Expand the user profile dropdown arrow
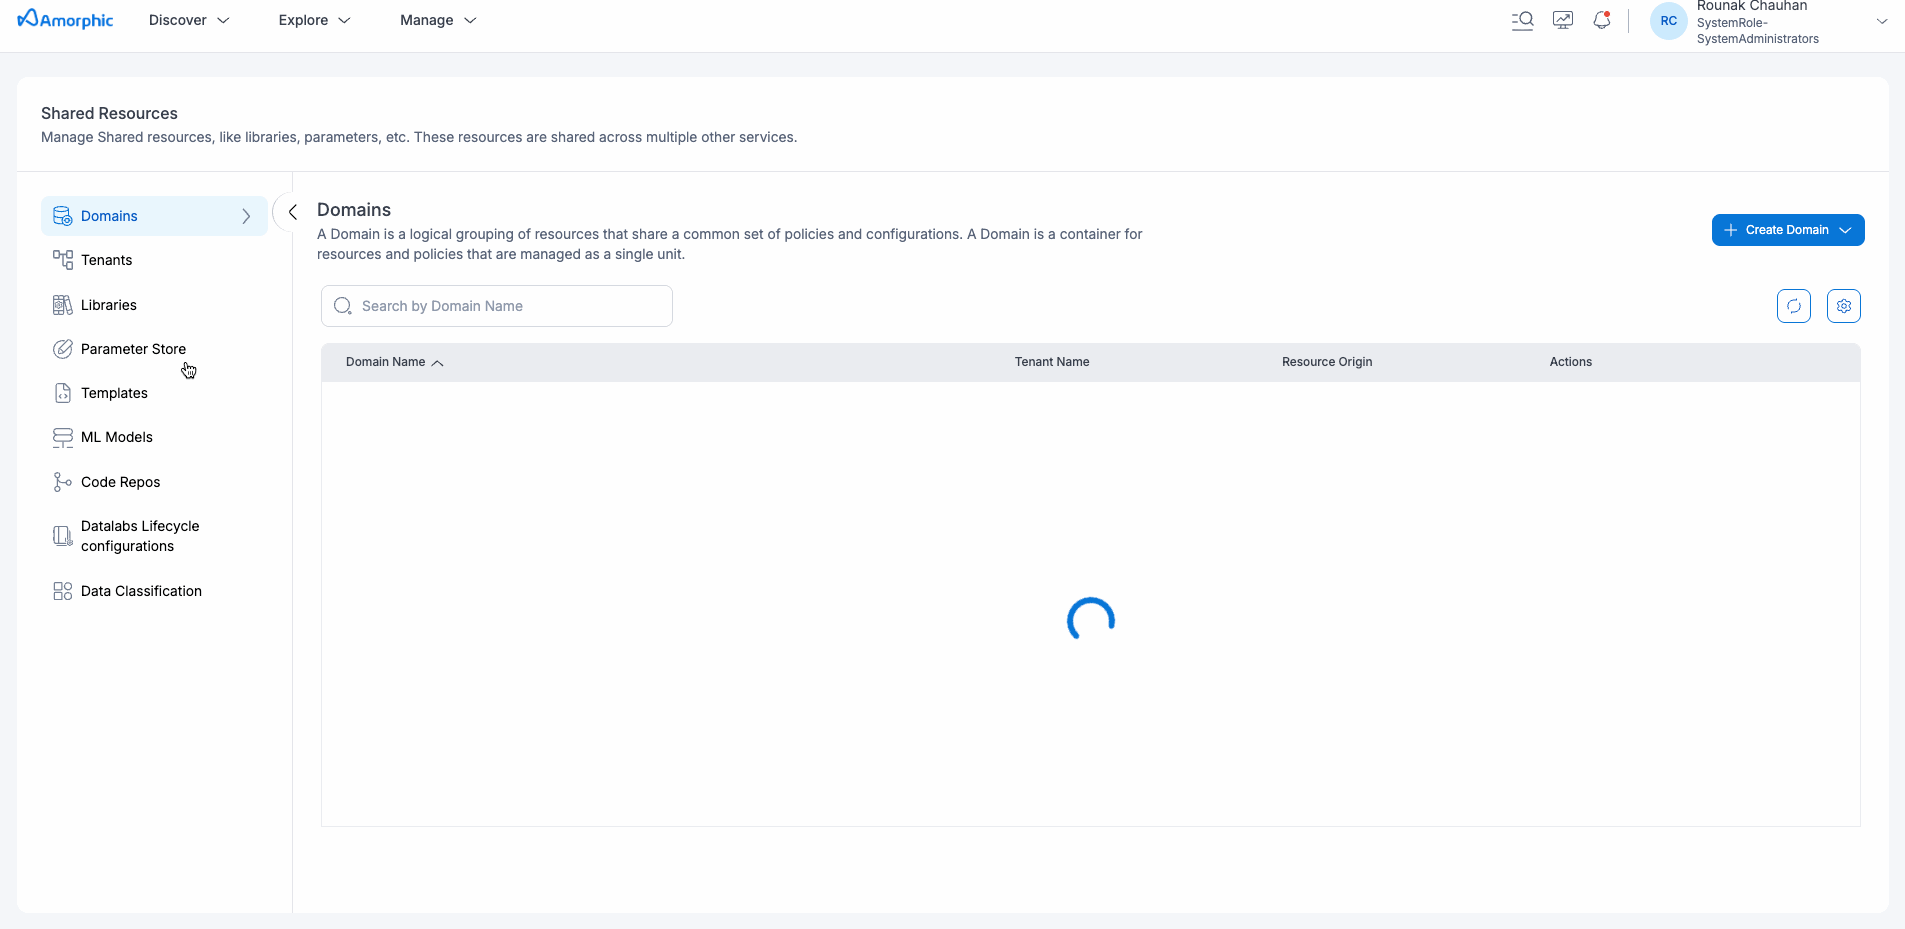The height and width of the screenshot is (929, 1905). (x=1881, y=21)
